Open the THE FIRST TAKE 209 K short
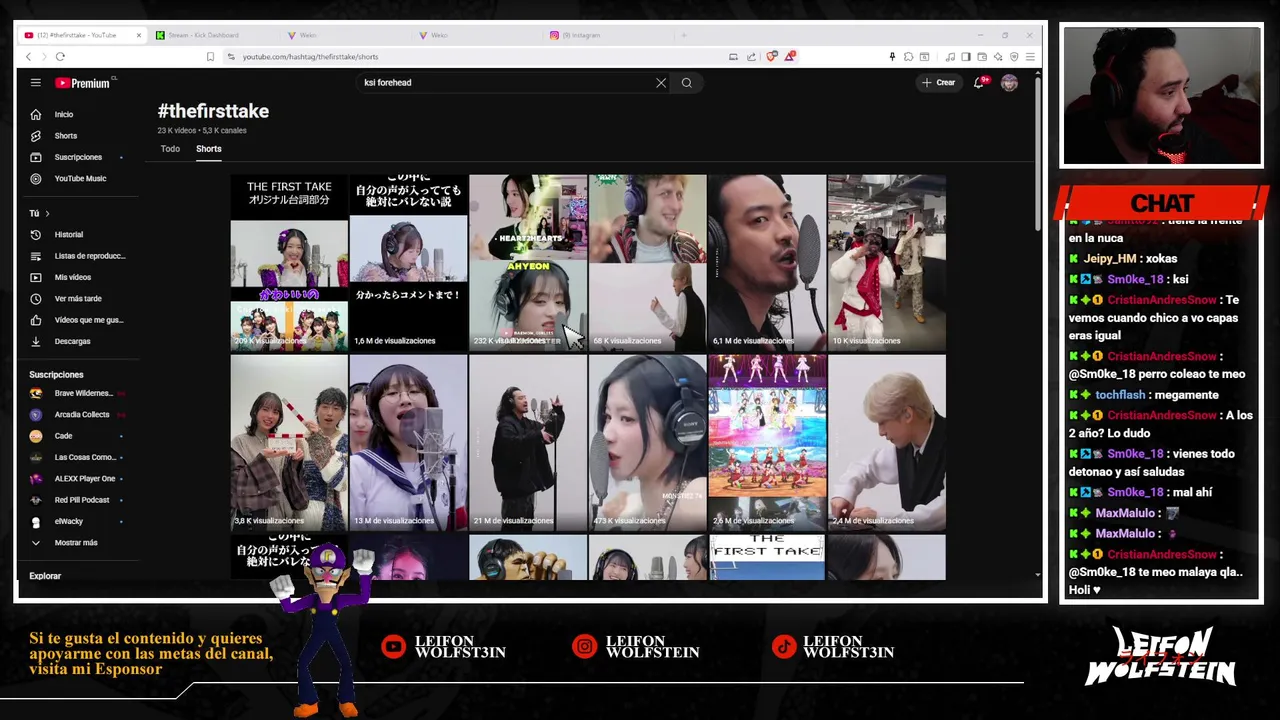Image resolution: width=1280 pixels, height=720 pixels. (289, 263)
